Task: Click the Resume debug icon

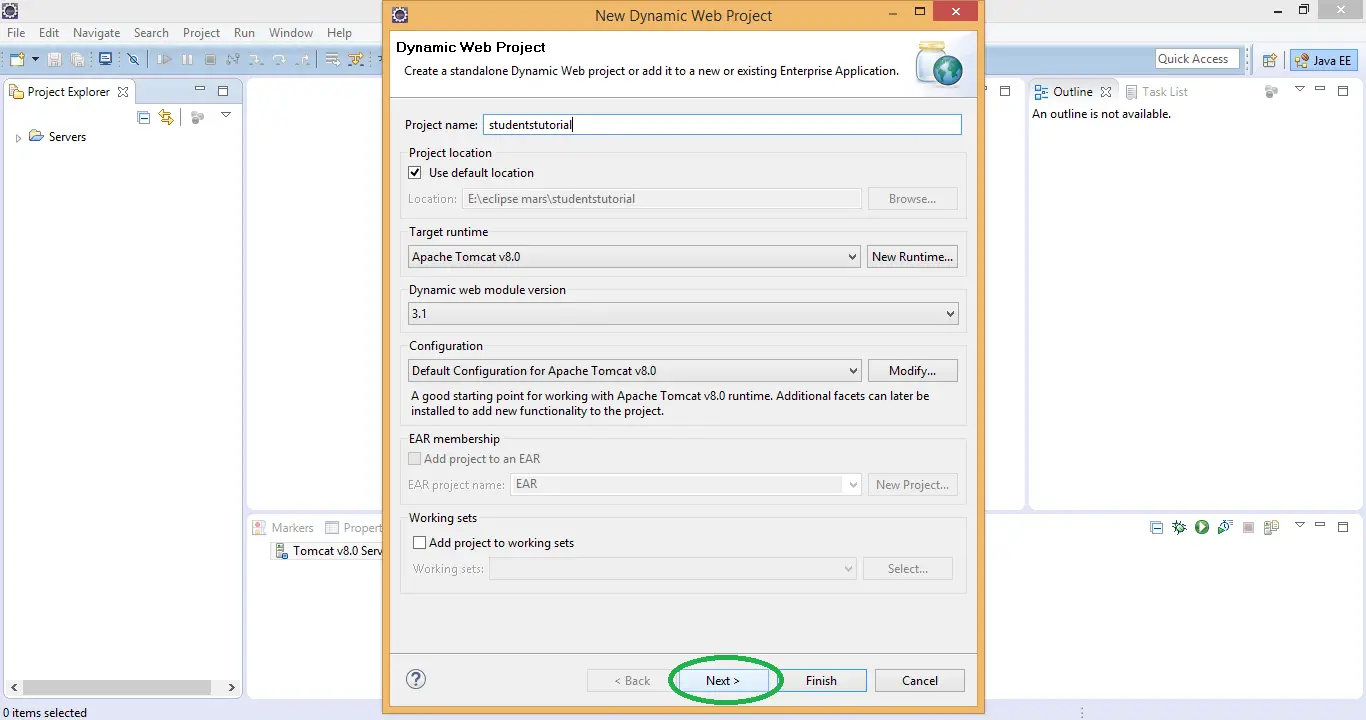Action: coord(165,60)
